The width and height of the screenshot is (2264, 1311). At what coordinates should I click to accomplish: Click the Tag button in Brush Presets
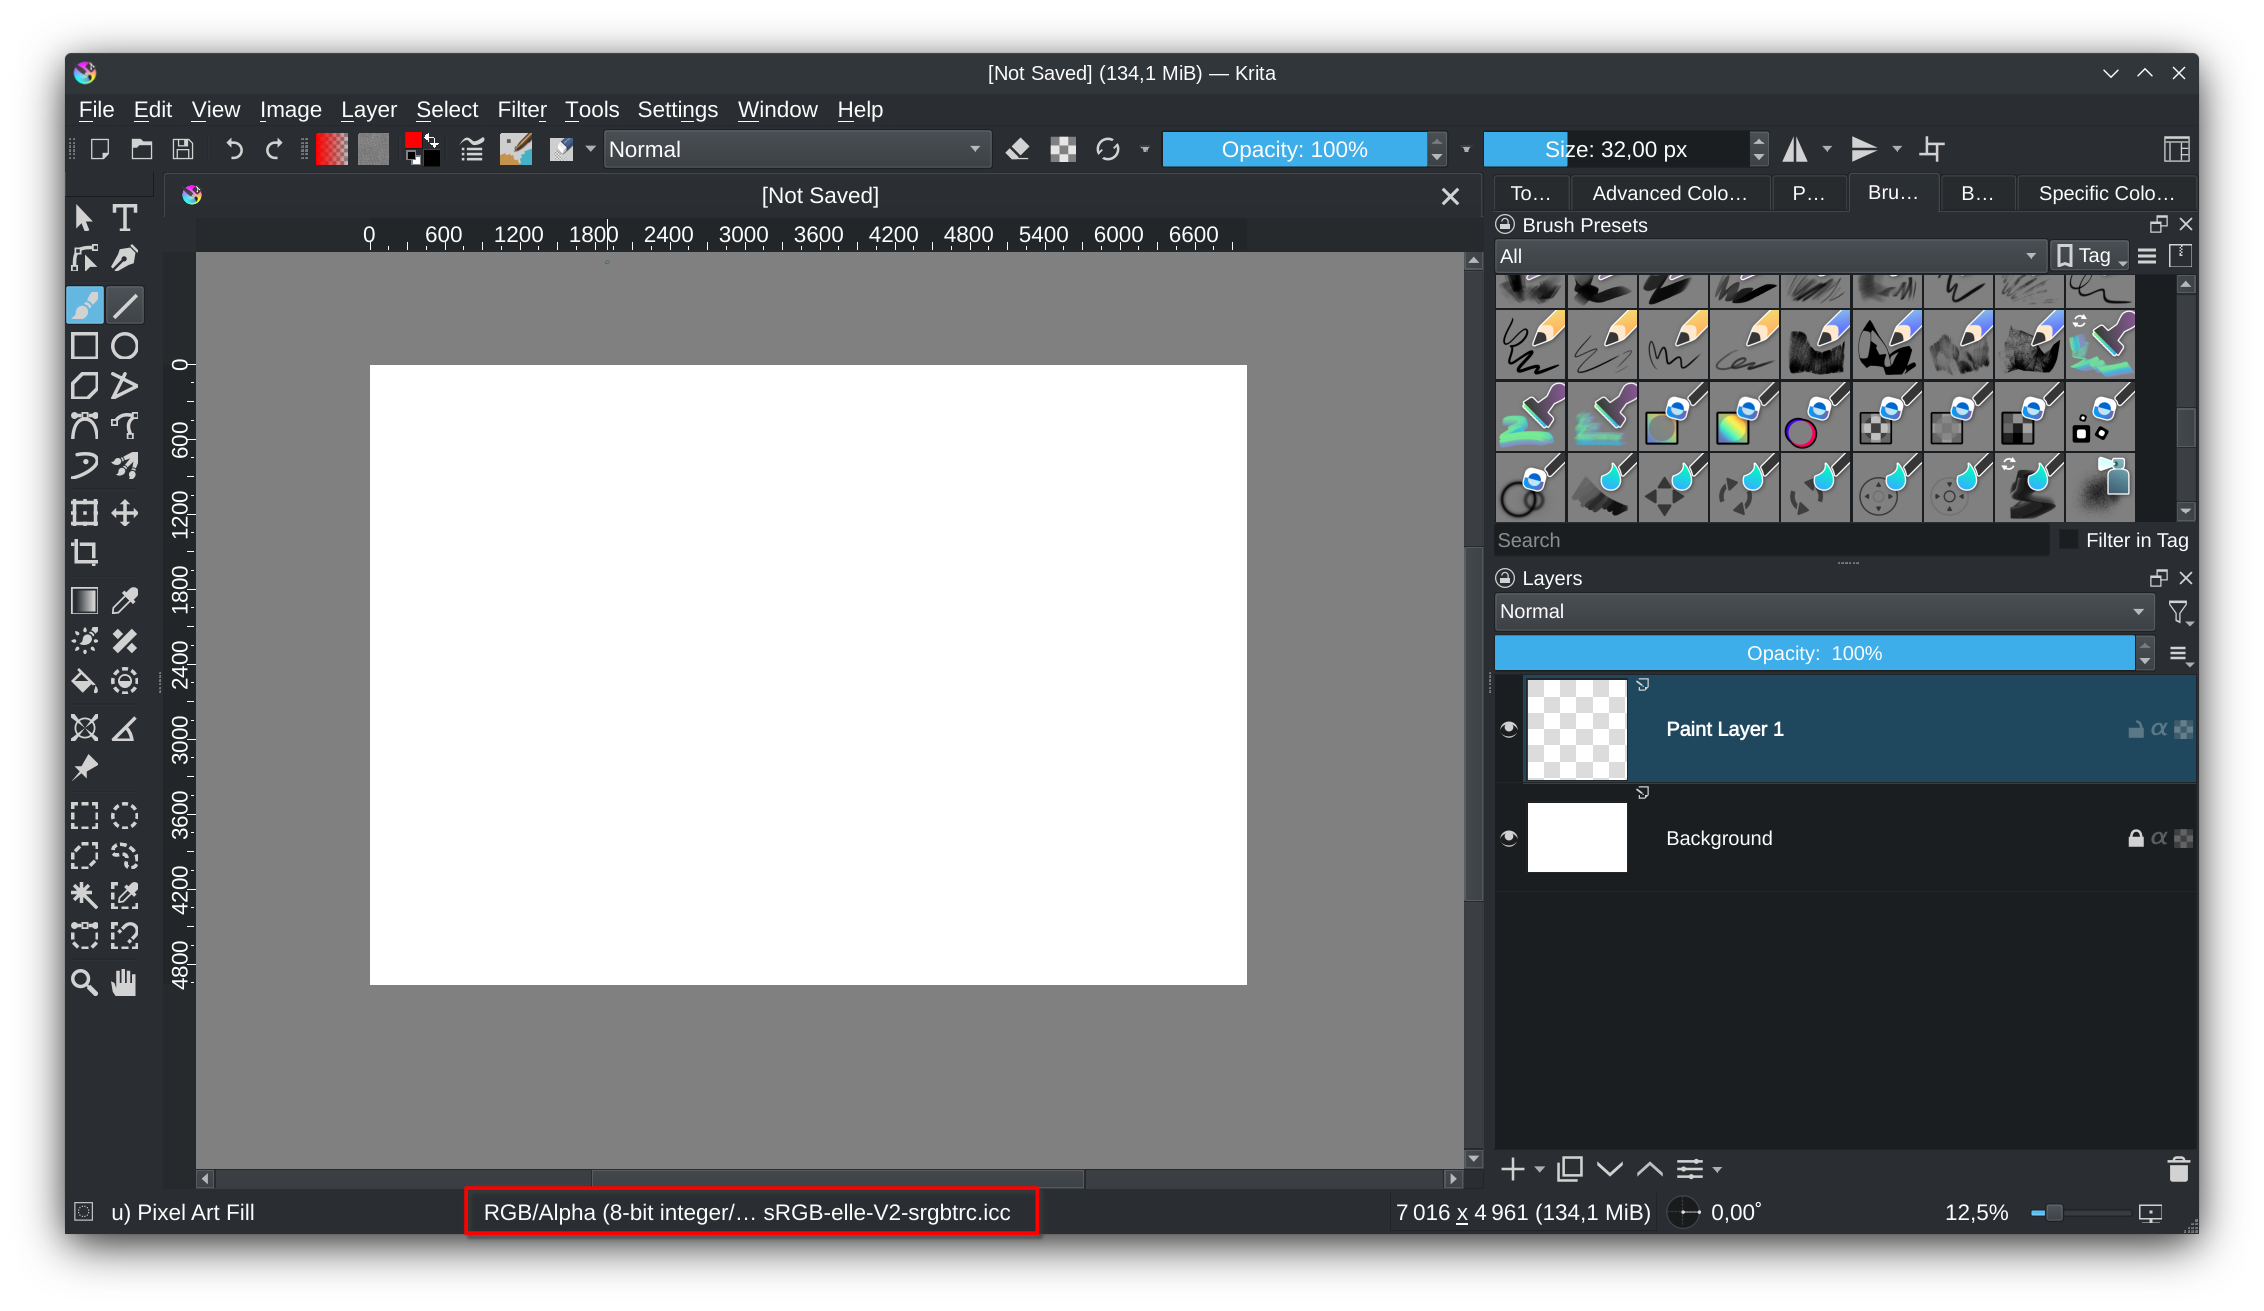pos(2088,256)
